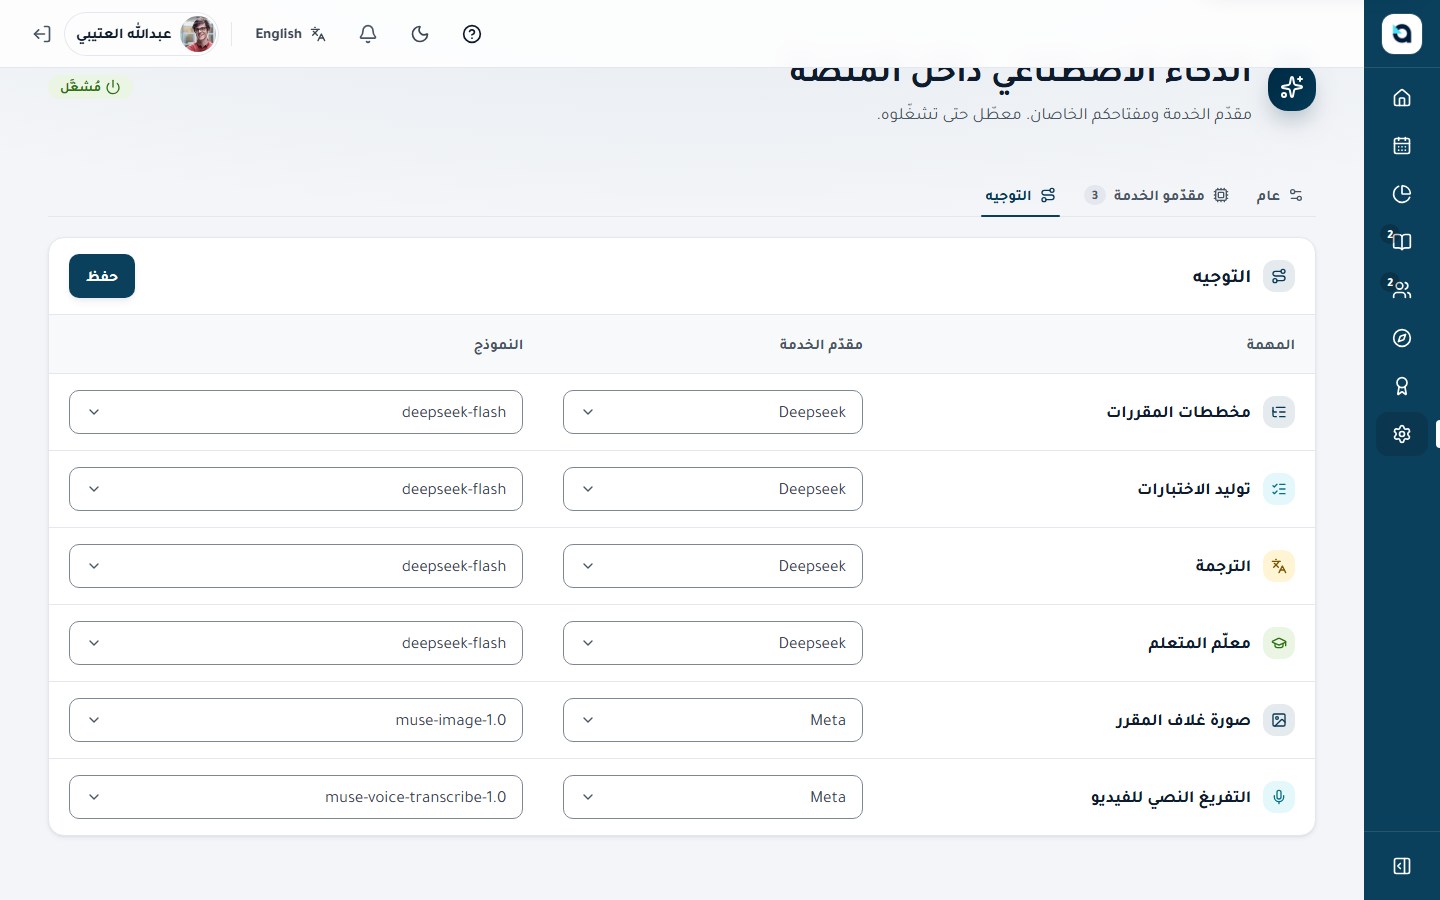This screenshot has height=900, width=1440.
Task: Open notifications bell
Action: point(368,34)
